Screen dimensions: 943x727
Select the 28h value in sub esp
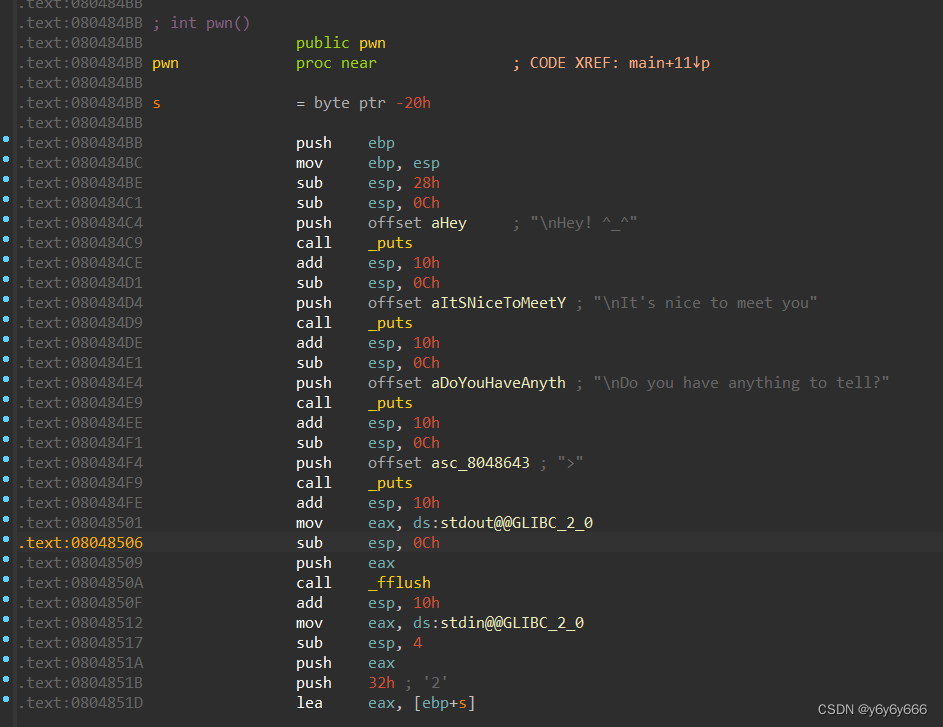426,183
